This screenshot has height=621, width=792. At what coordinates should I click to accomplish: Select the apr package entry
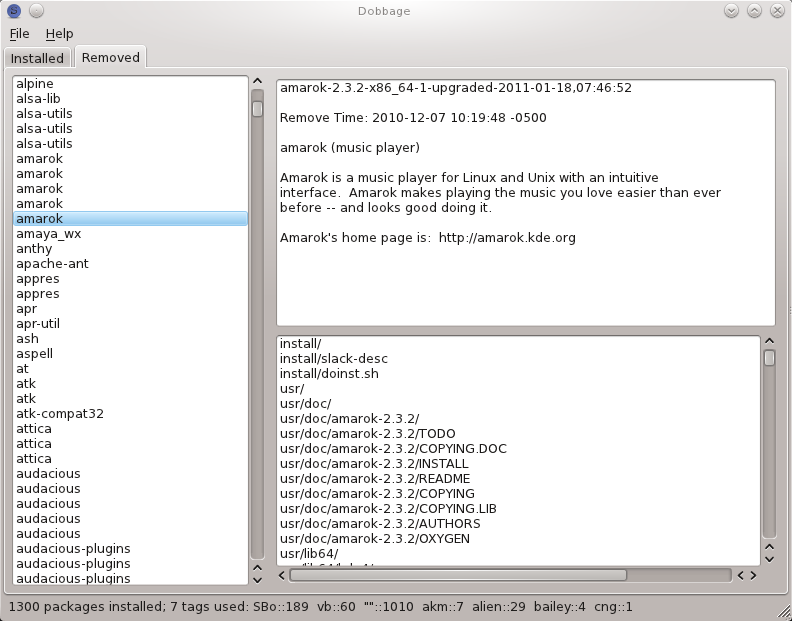(x=130, y=308)
